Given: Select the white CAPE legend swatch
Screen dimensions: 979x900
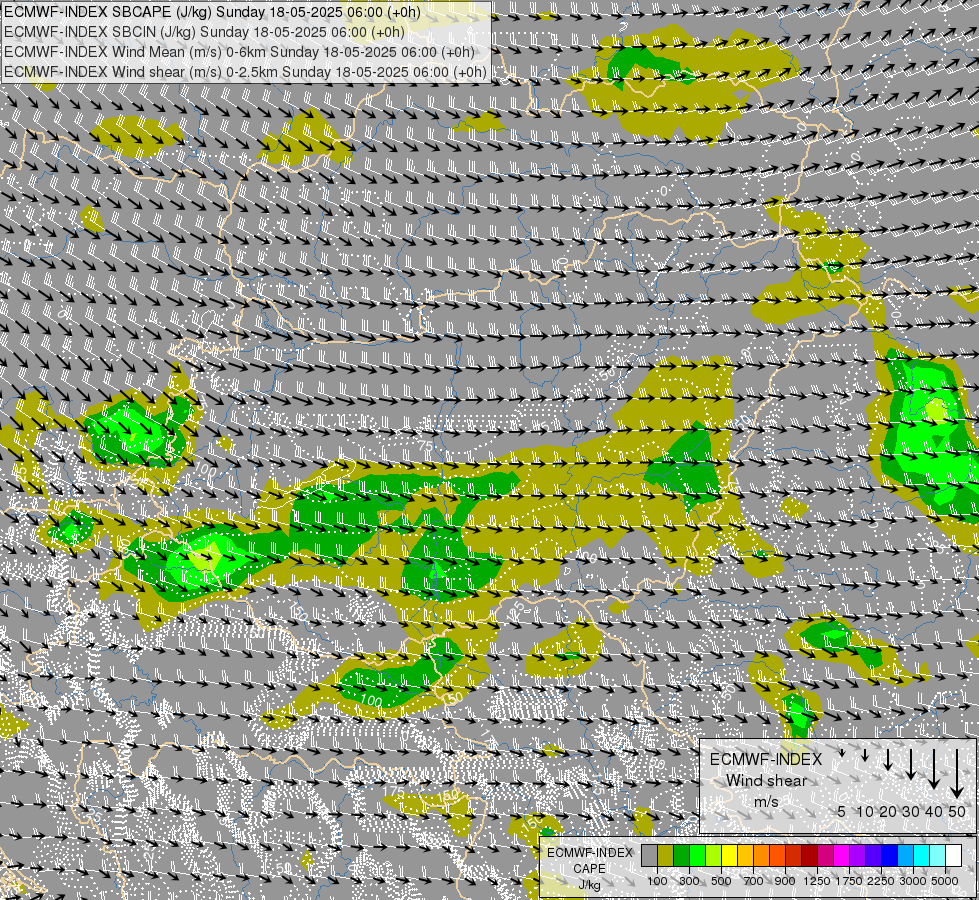Looking at the screenshot, I should point(954,855).
